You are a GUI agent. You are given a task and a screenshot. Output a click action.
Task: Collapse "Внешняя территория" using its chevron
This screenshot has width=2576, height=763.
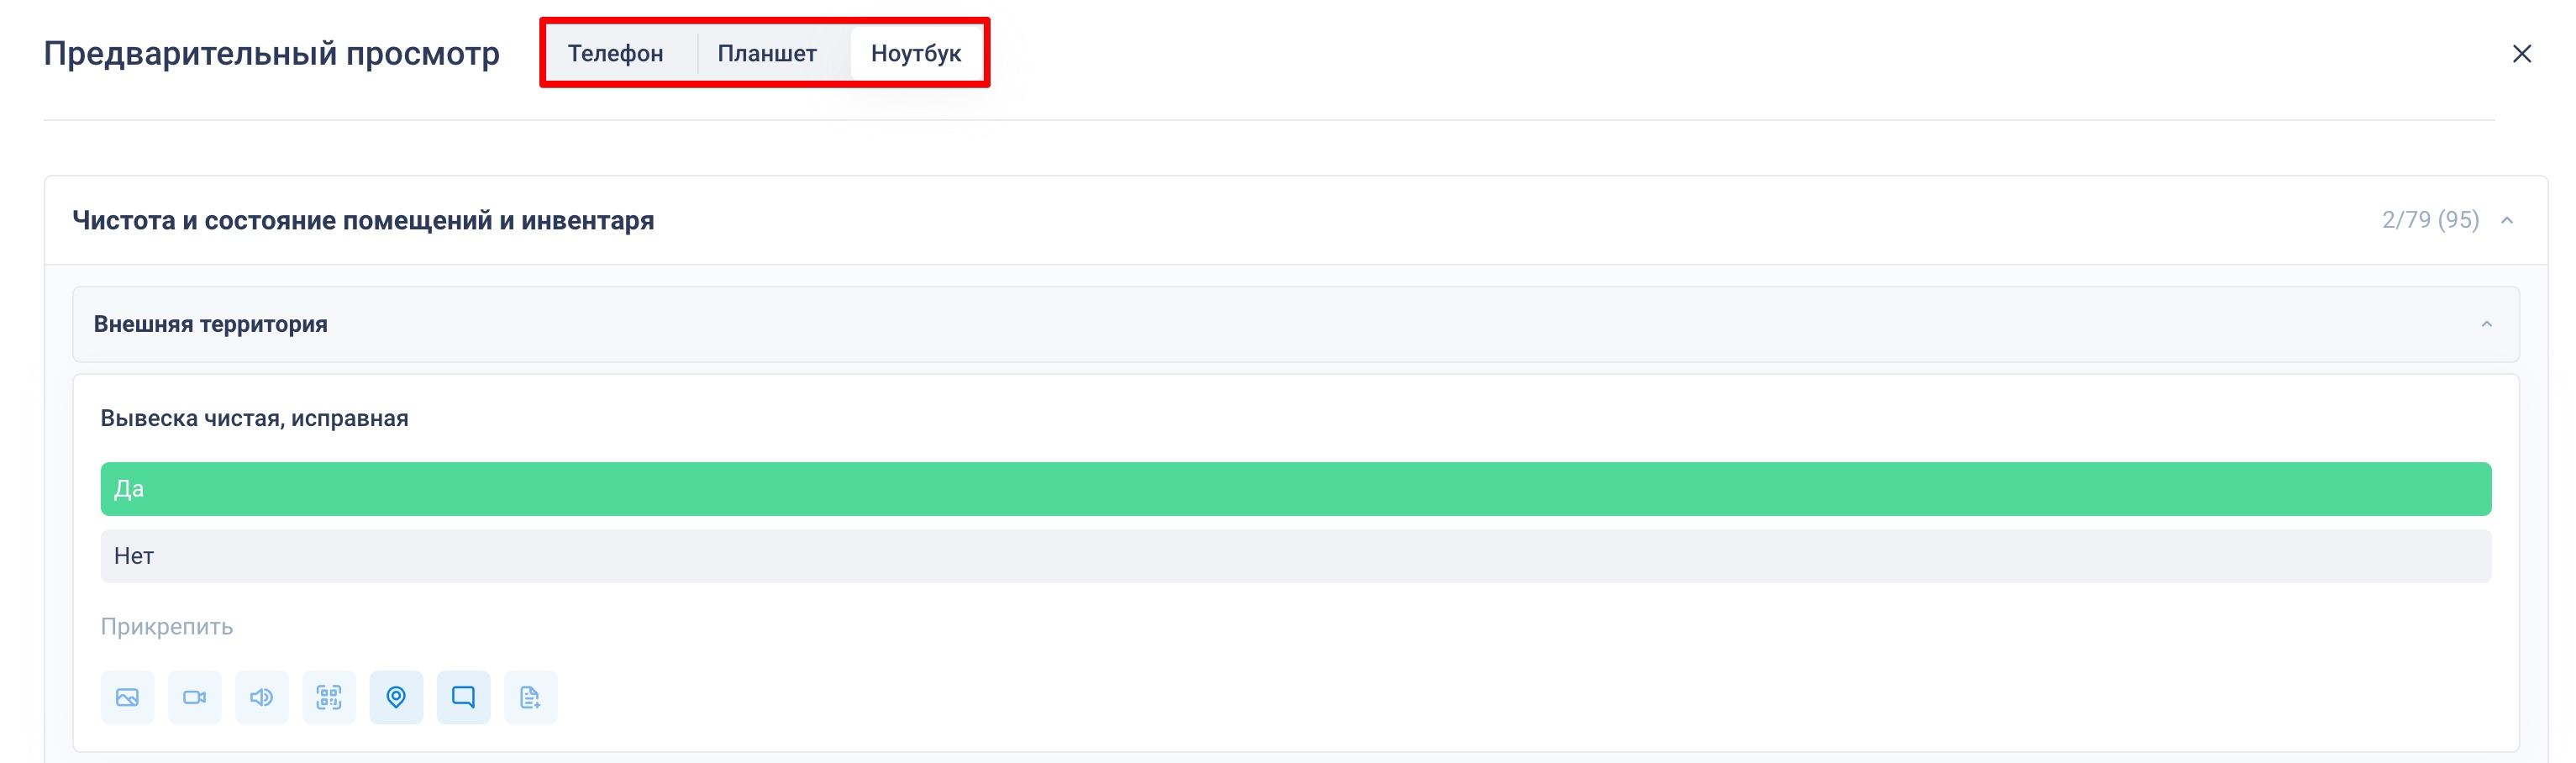pyautogui.click(x=2486, y=325)
